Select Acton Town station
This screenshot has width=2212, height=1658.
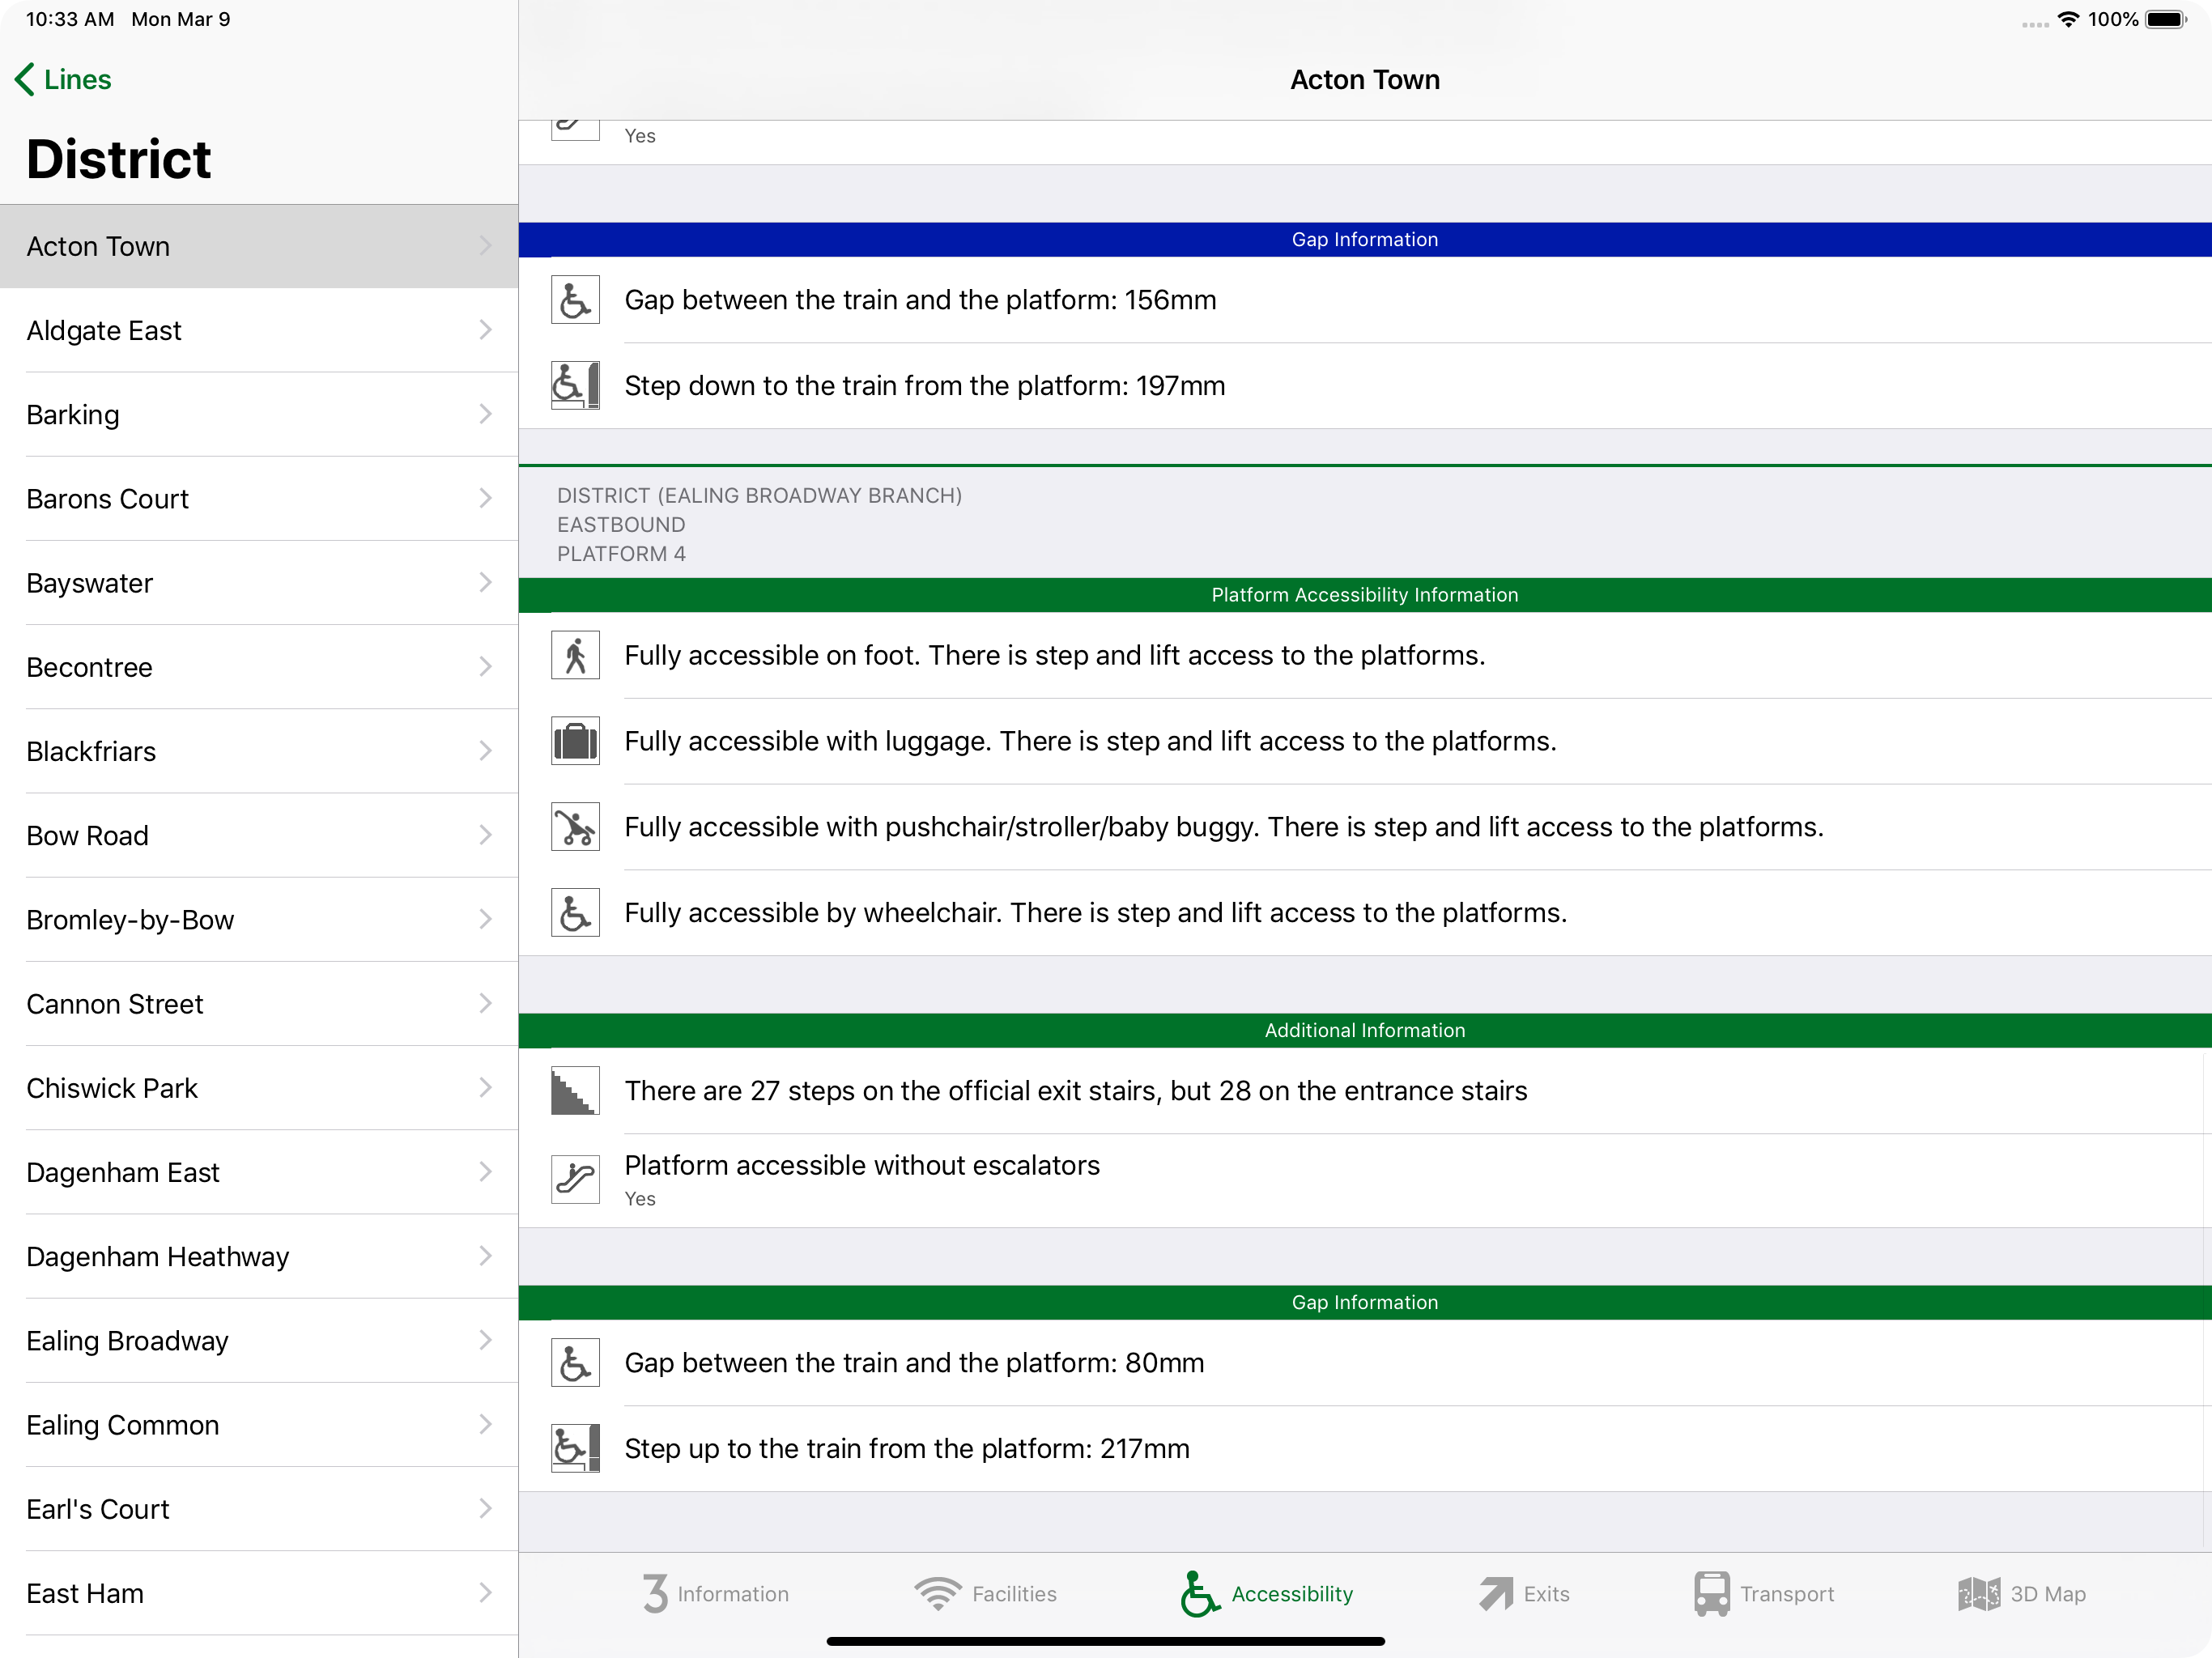click(x=259, y=246)
